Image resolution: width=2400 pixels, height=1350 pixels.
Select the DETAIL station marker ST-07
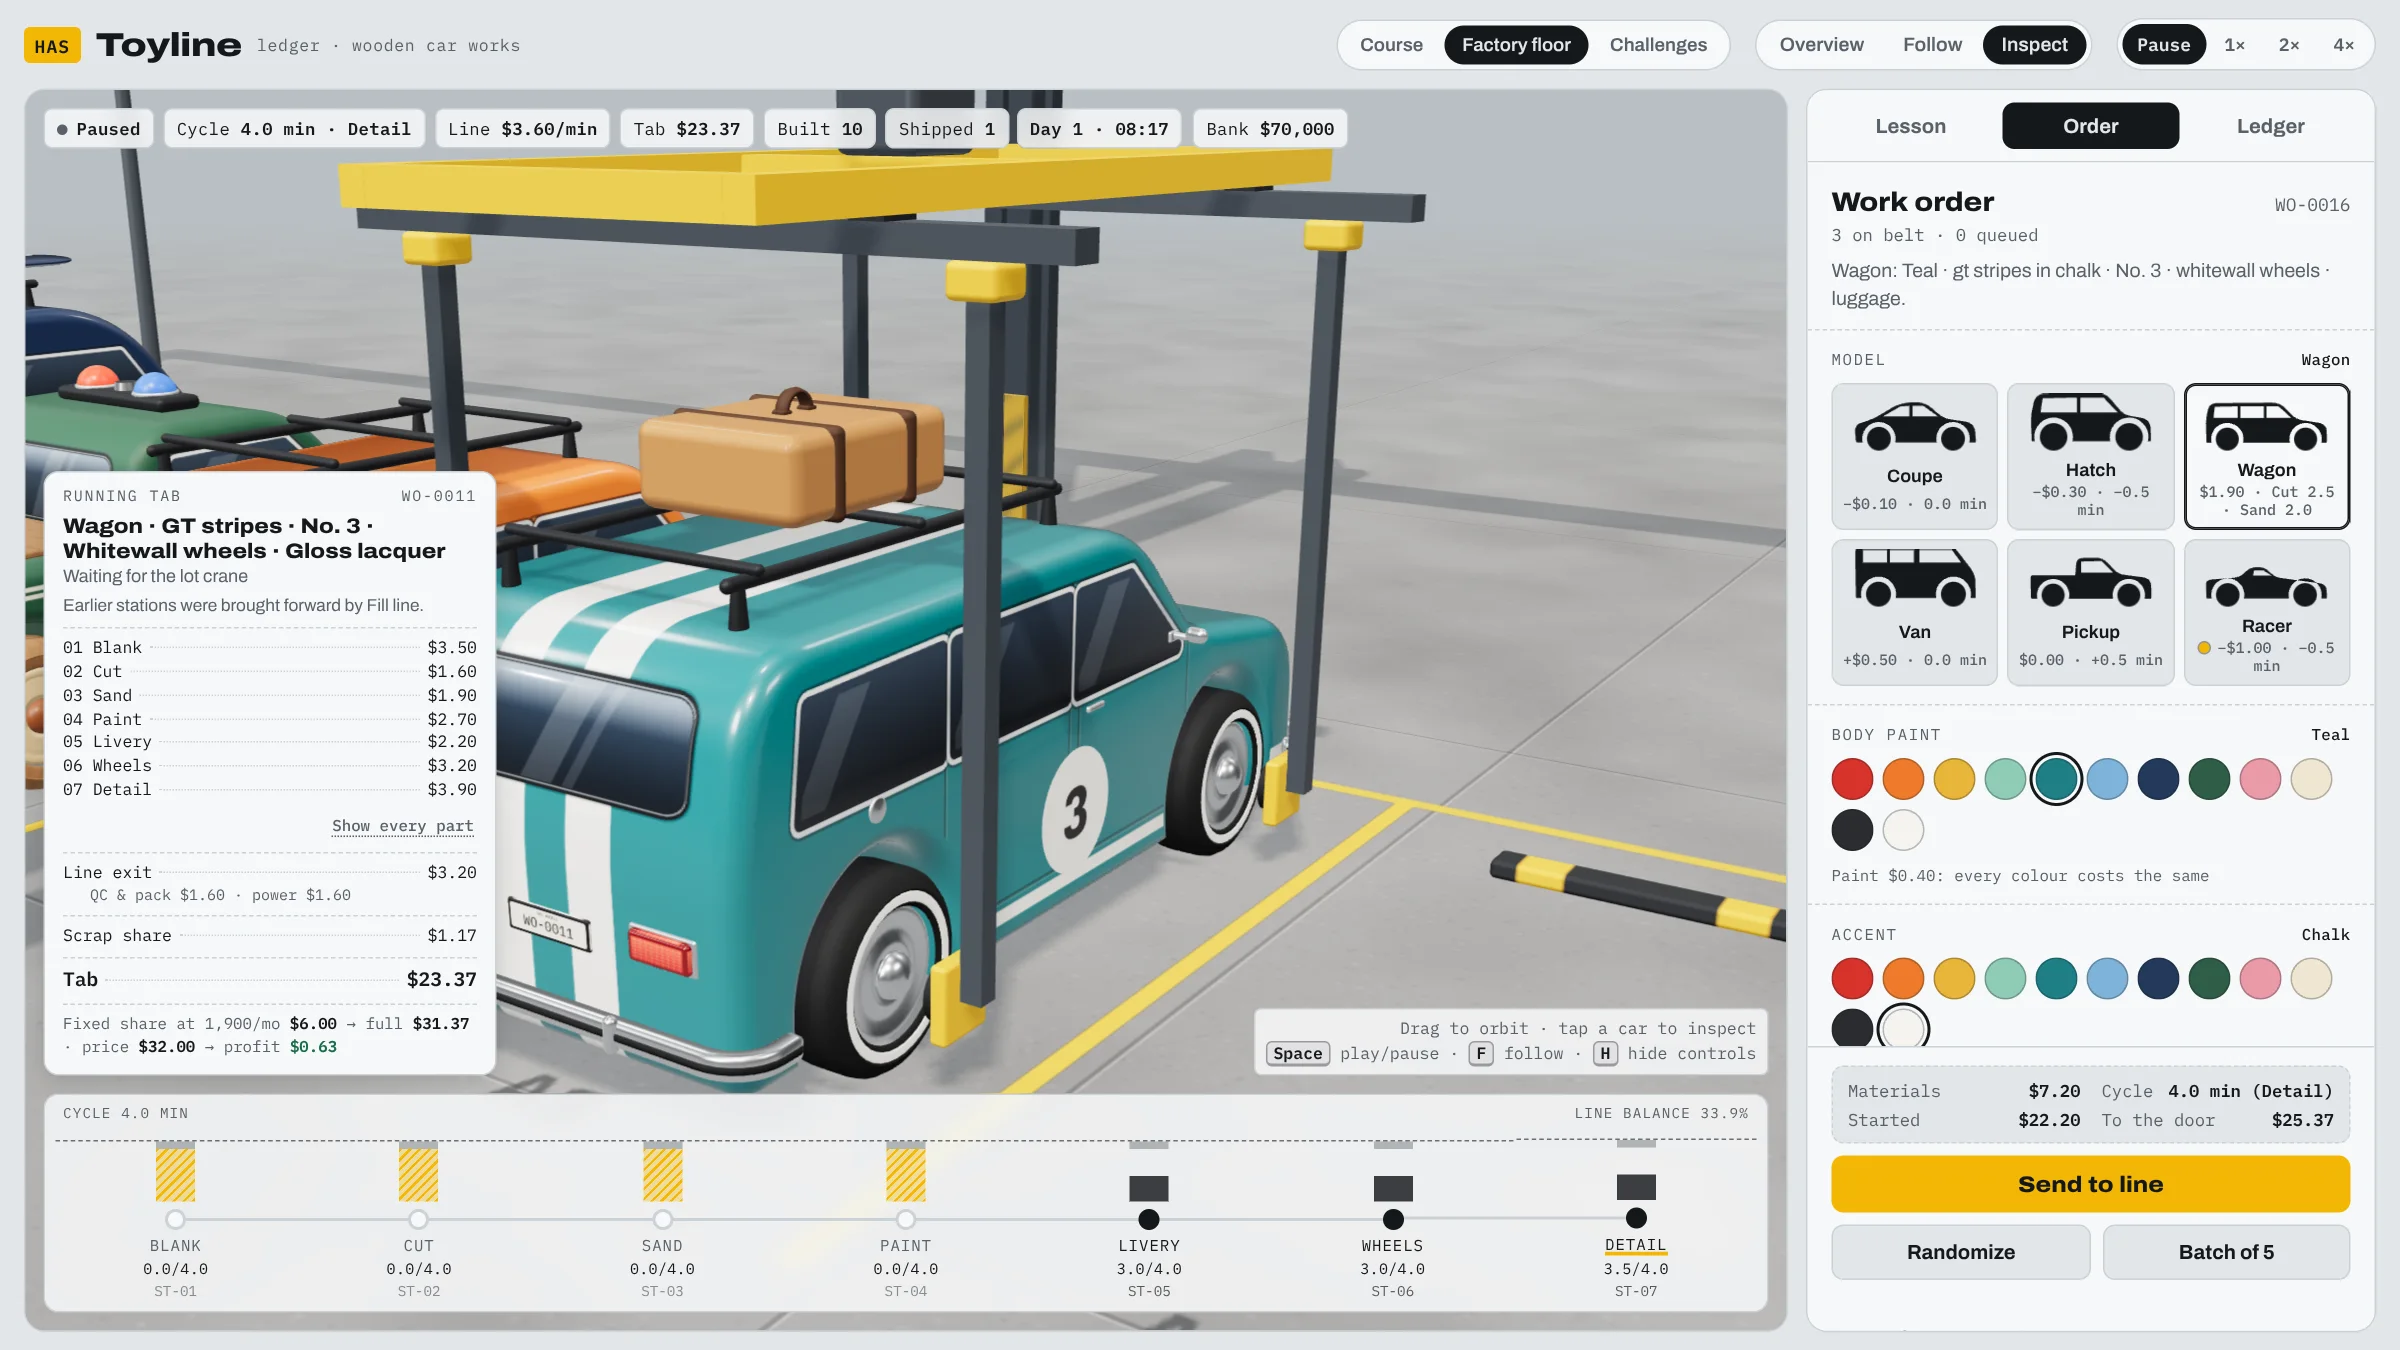tap(1636, 1218)
